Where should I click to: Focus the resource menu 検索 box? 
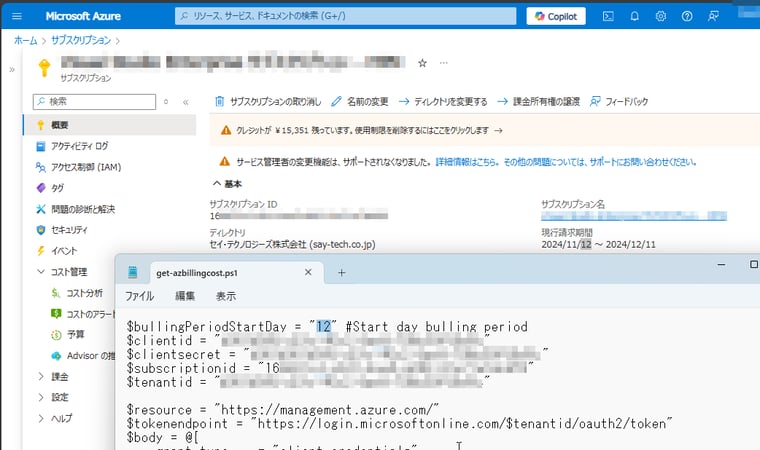click(x=95, y=101)
